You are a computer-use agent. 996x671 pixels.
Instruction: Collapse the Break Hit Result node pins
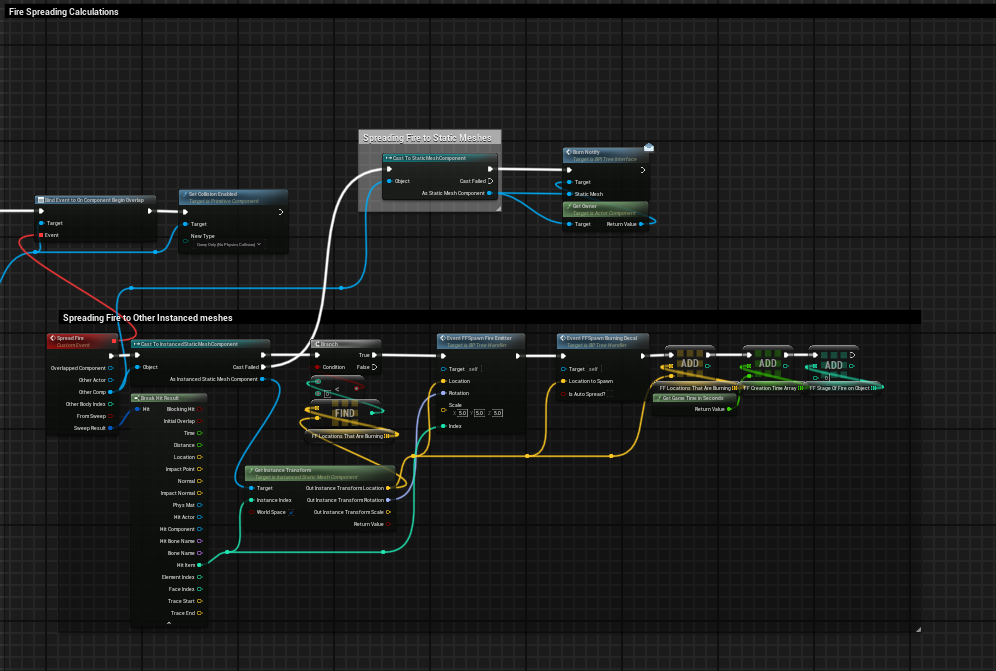click(x=168, y=624)
